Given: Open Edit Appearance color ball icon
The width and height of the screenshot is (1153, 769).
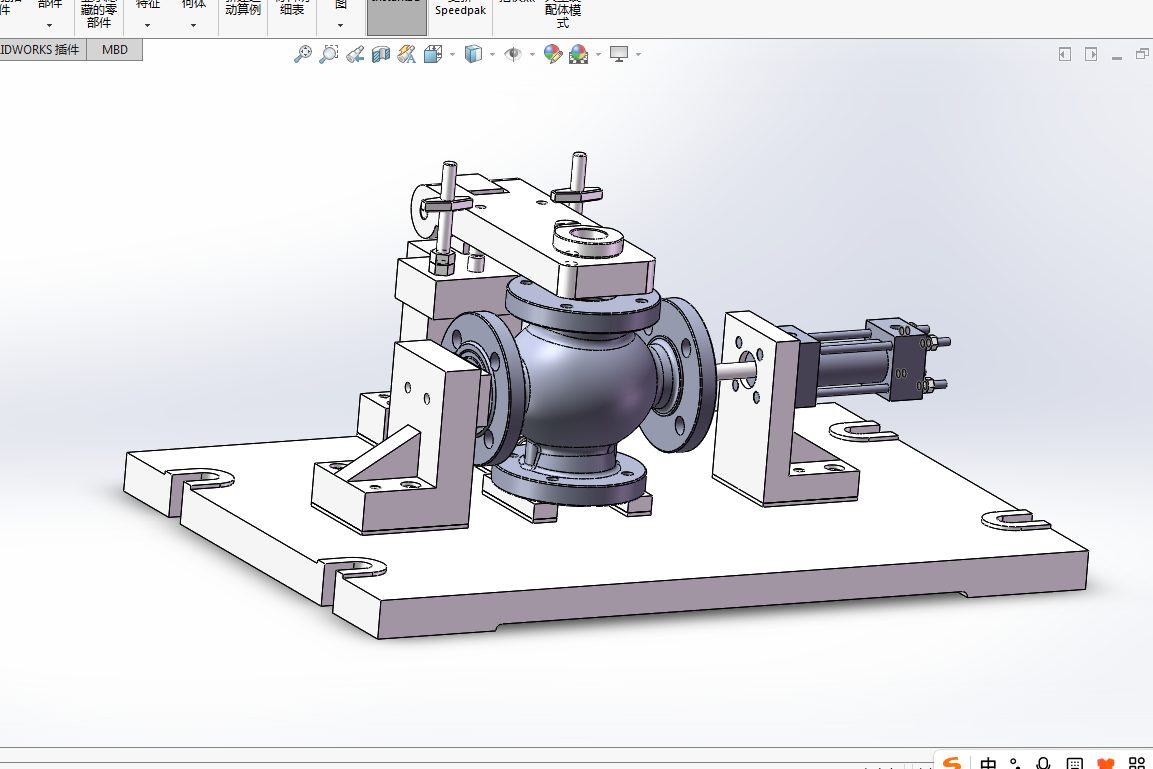Looking at the screenshot, I should 553,54.
